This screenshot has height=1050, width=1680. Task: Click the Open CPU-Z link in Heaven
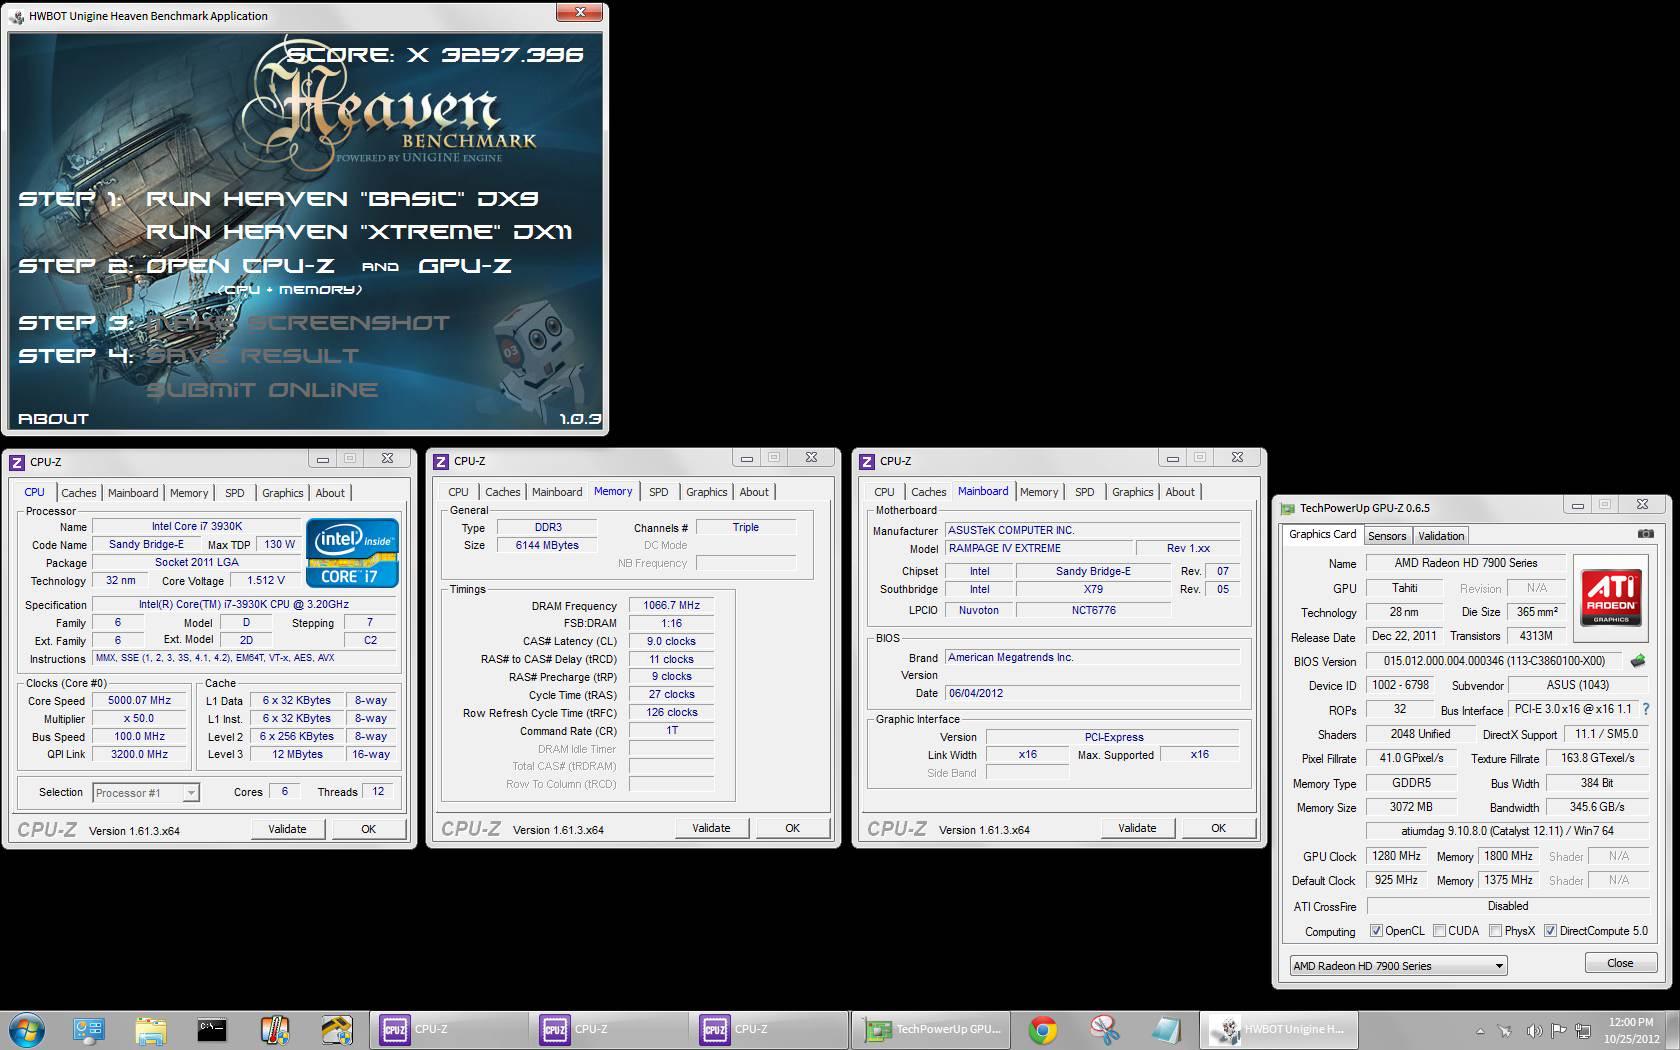point(239,266)
